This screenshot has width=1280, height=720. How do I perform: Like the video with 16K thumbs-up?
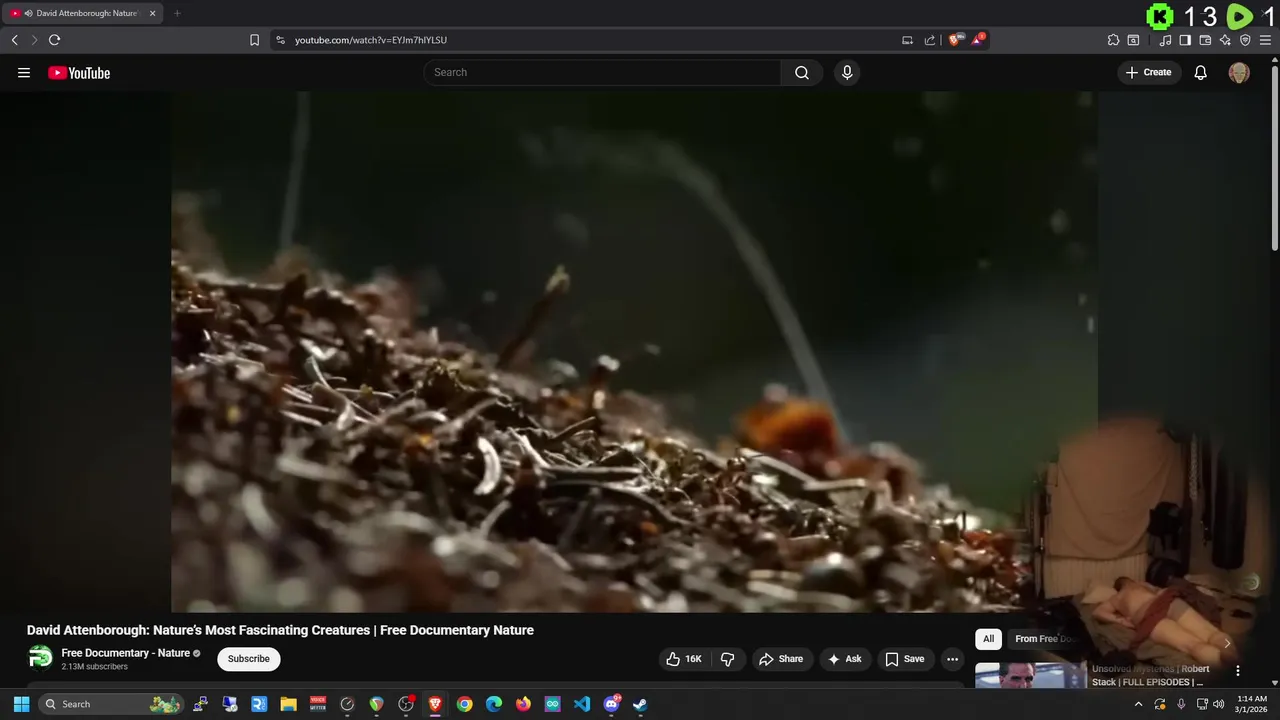tap(684, 659)
